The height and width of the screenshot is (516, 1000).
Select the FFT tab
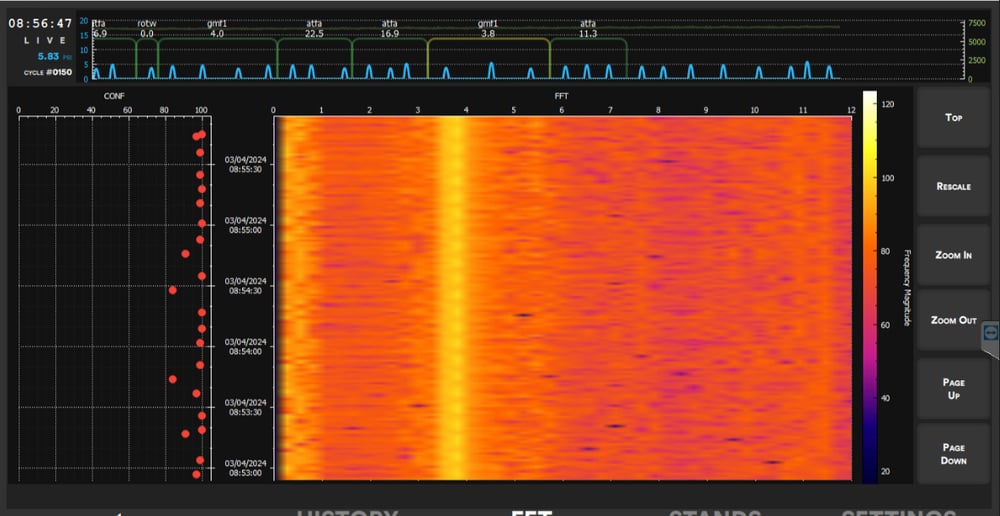(x=531, y=511)
